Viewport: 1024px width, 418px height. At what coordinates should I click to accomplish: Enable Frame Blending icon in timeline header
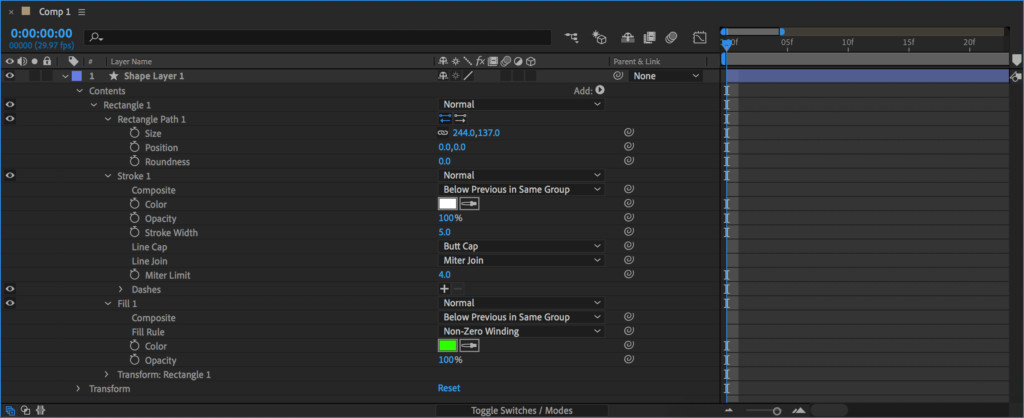[x=649, y=38]
